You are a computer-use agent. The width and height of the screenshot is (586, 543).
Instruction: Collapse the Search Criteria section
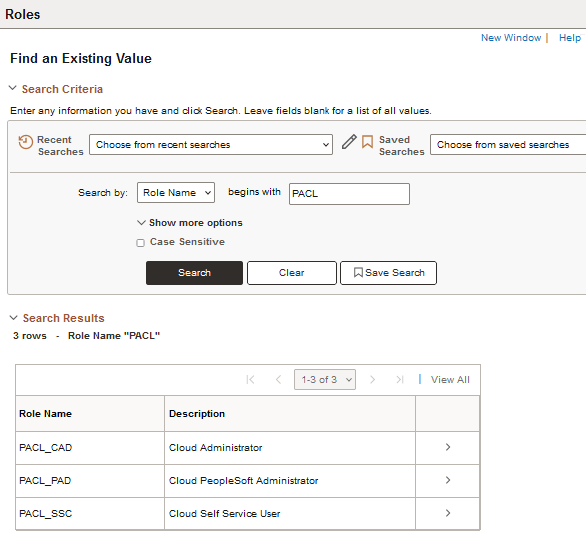(x=13, y=88)
